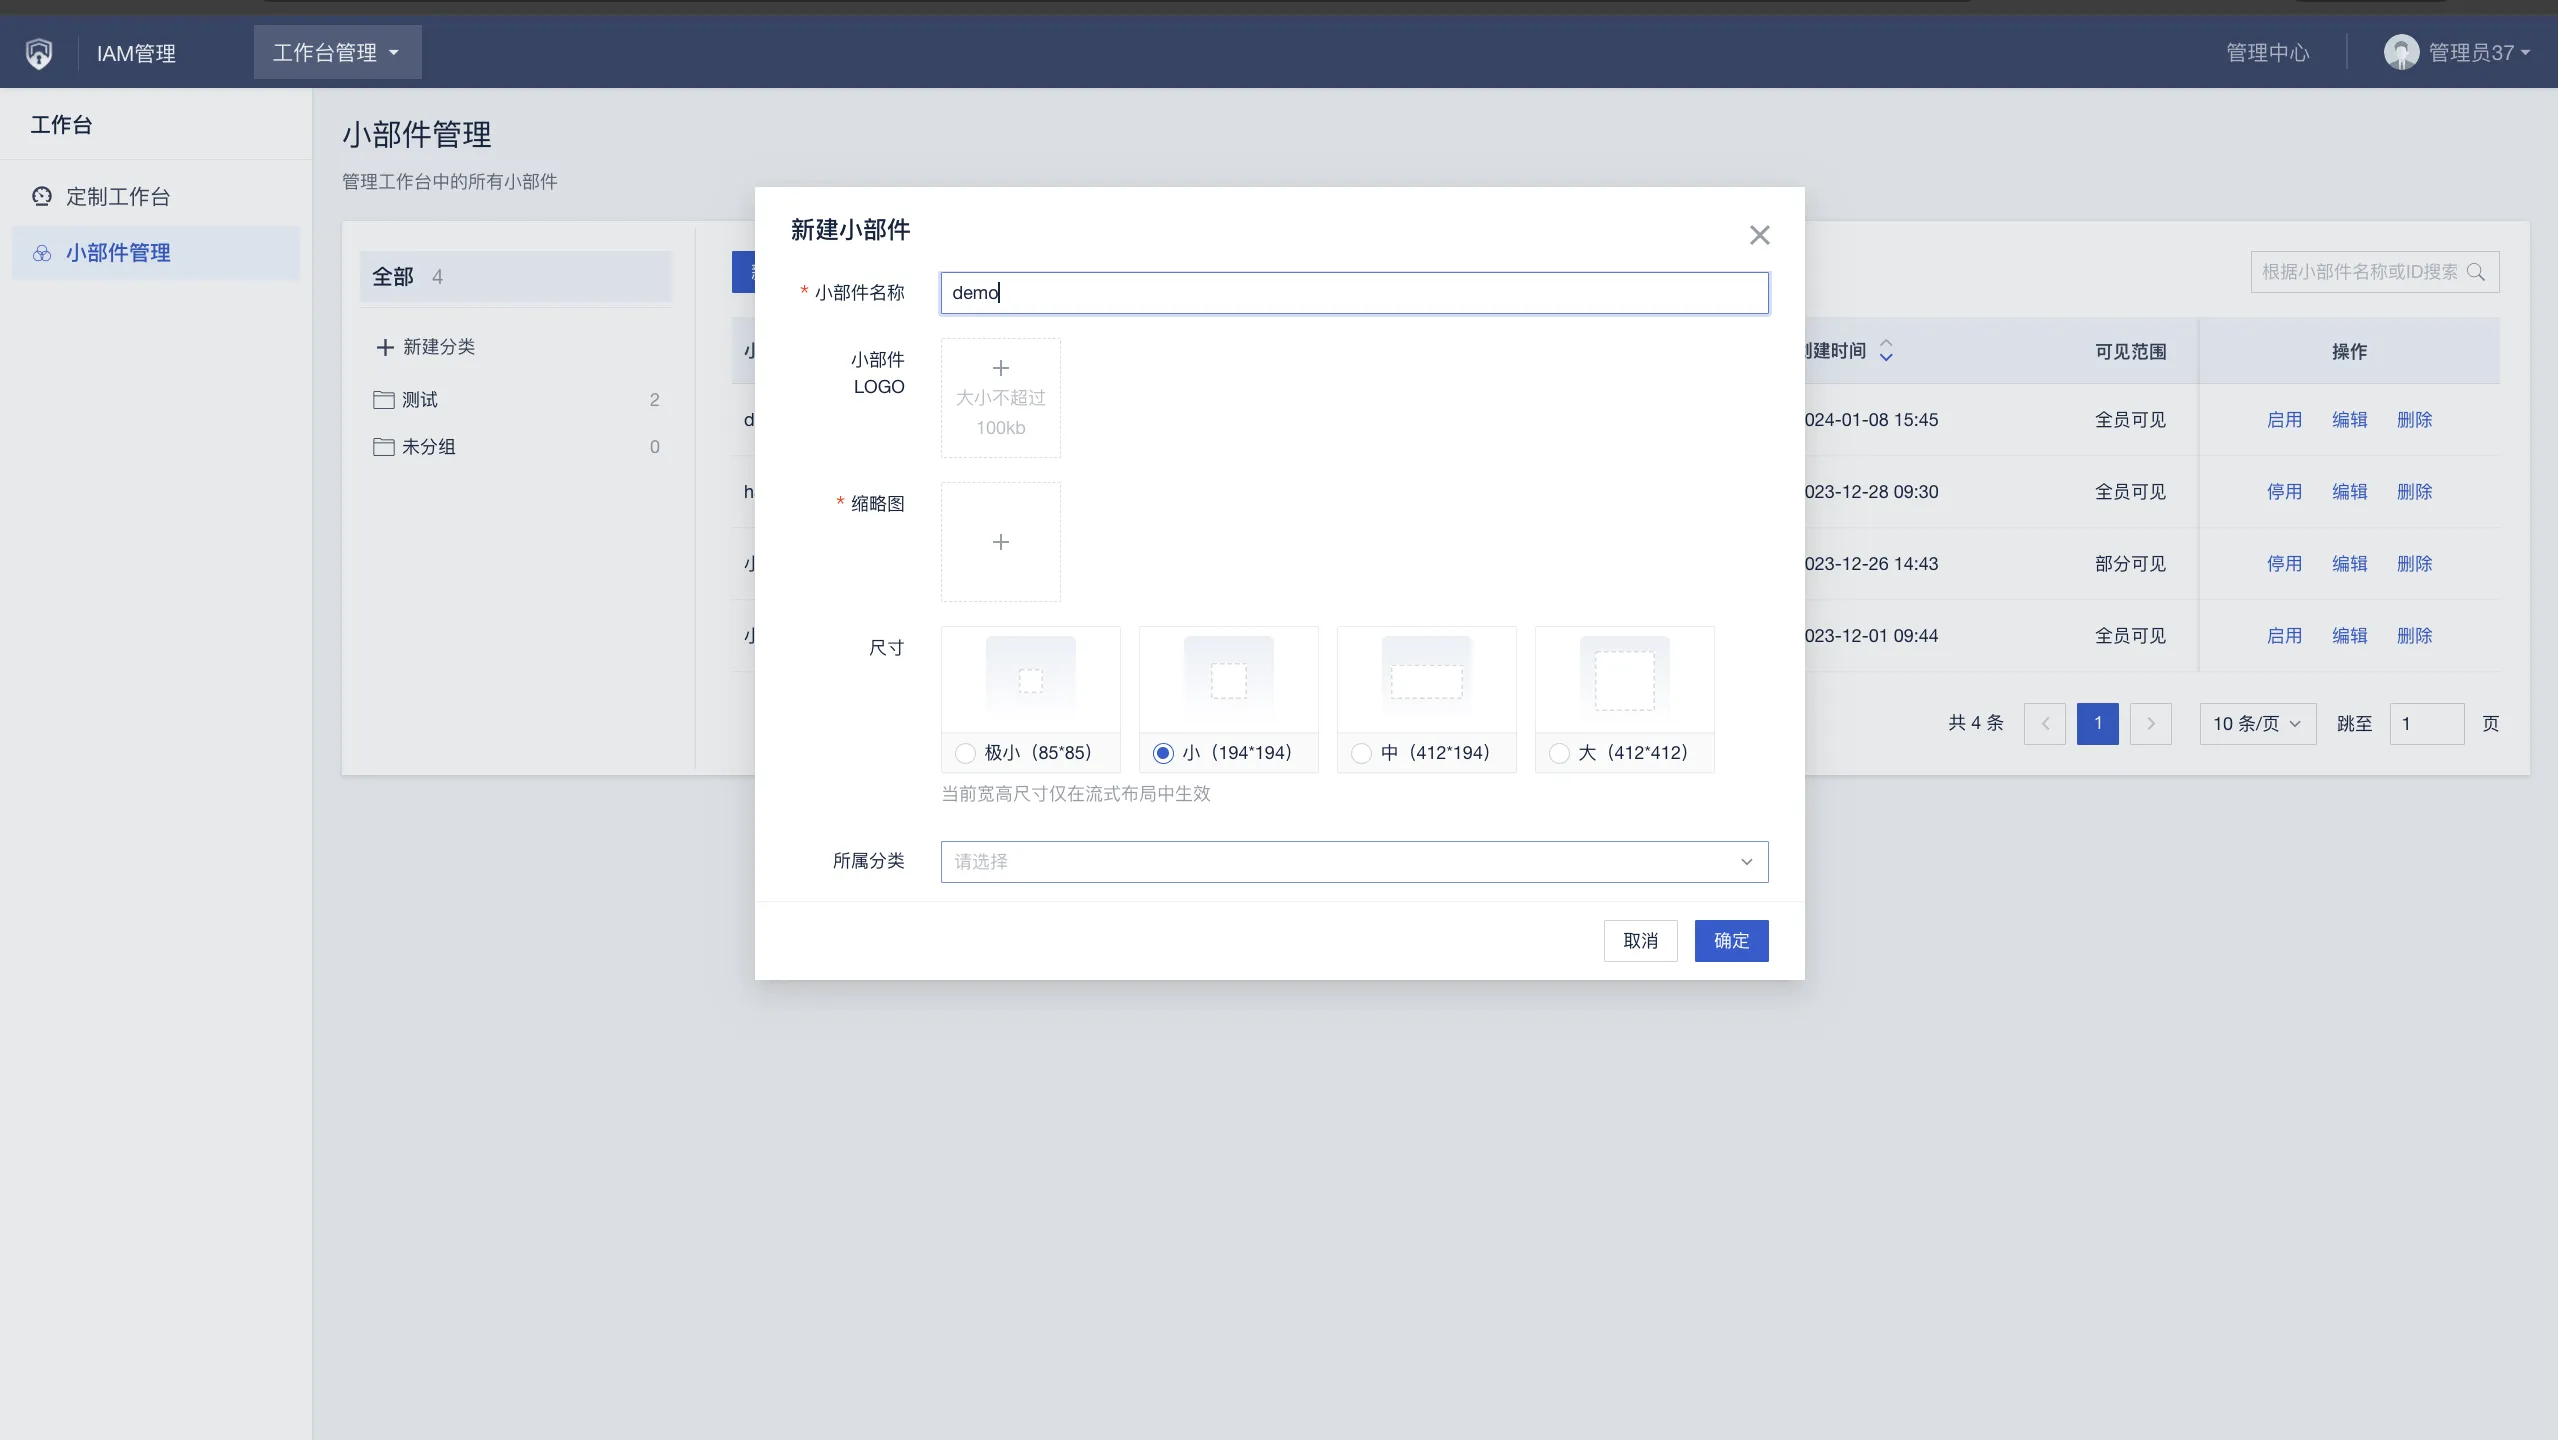This screenshot has height=1440, width=2558.
Task: Click the 未分组 folder icon
Action: pyautogui.click(x=383, y=447)
